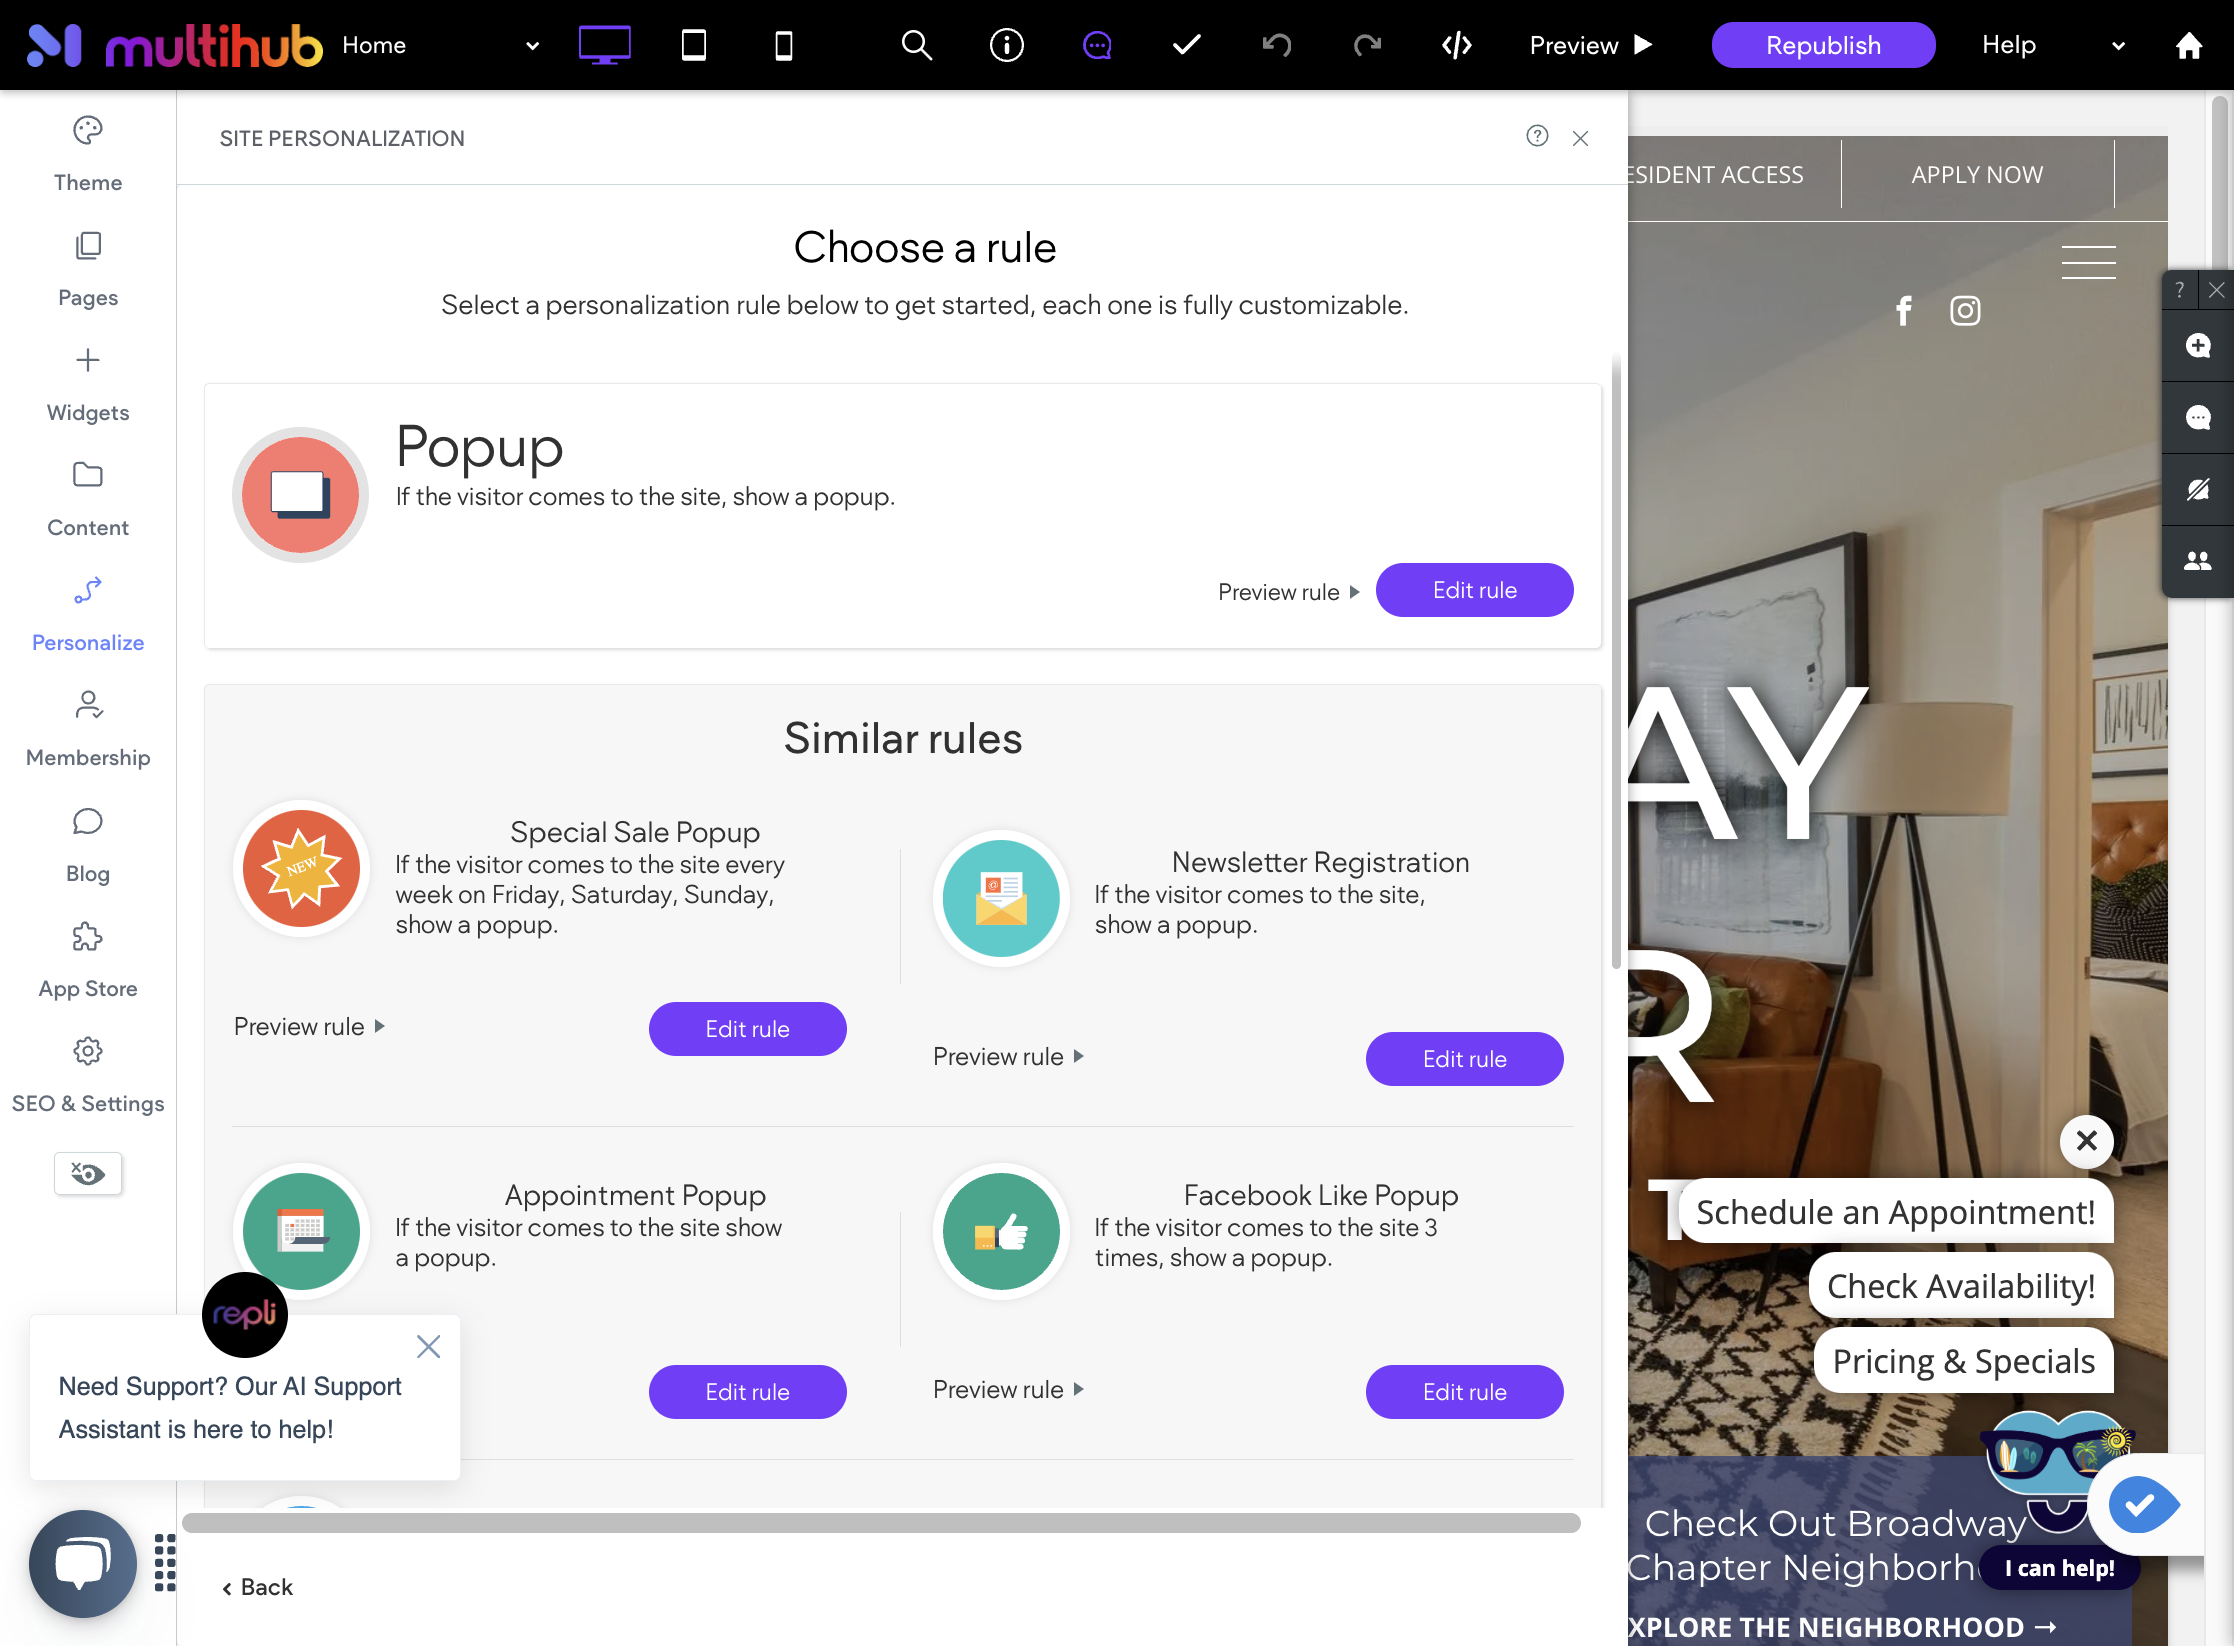
Task: Preview the Newsletter Registration rule
Action: click(x=1009, y=1056)
